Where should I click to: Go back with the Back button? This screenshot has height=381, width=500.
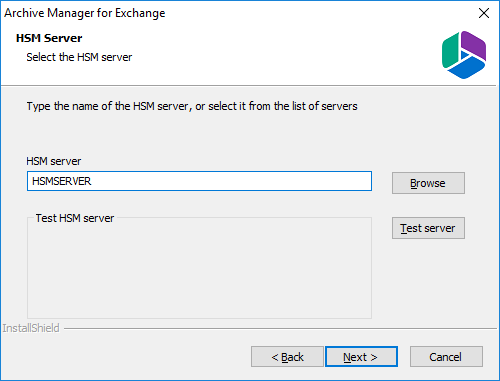click(287, 357)
